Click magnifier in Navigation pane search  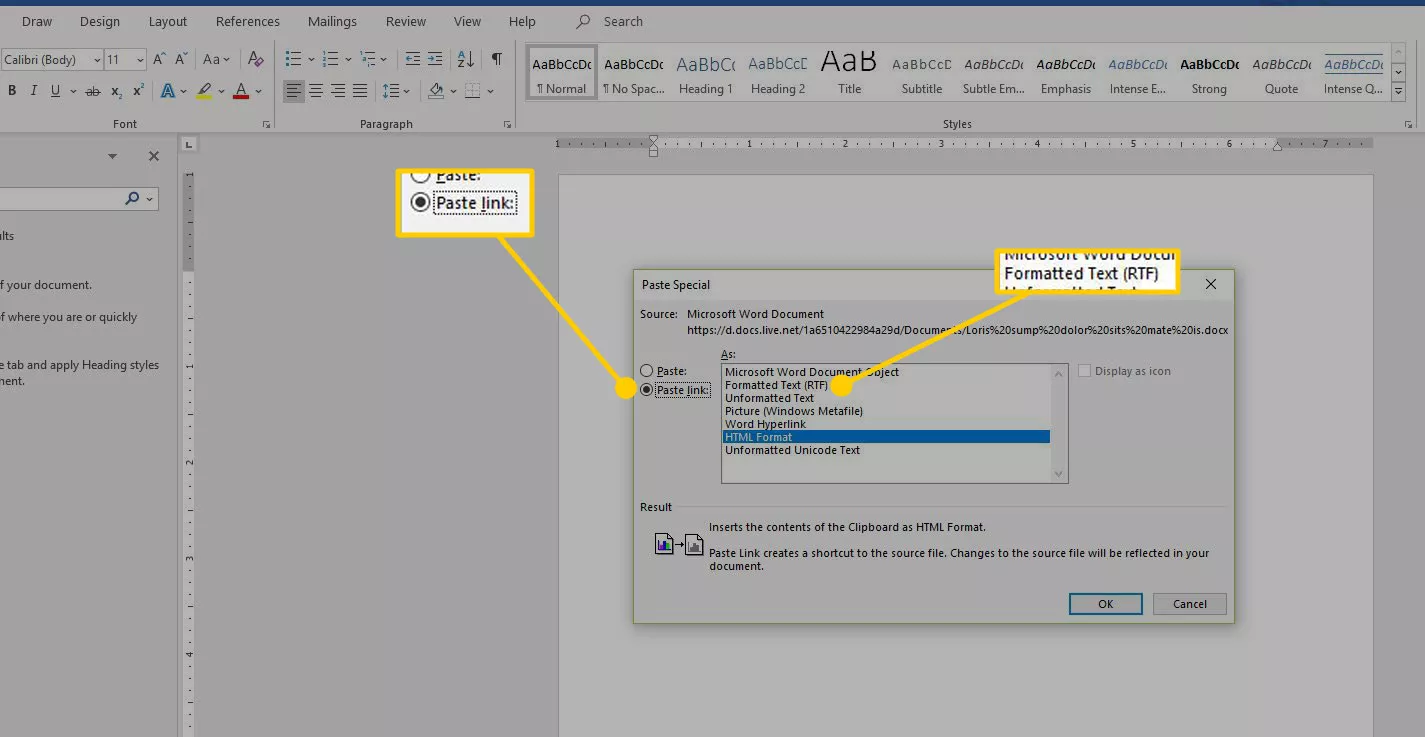click(x=132, y=199)
